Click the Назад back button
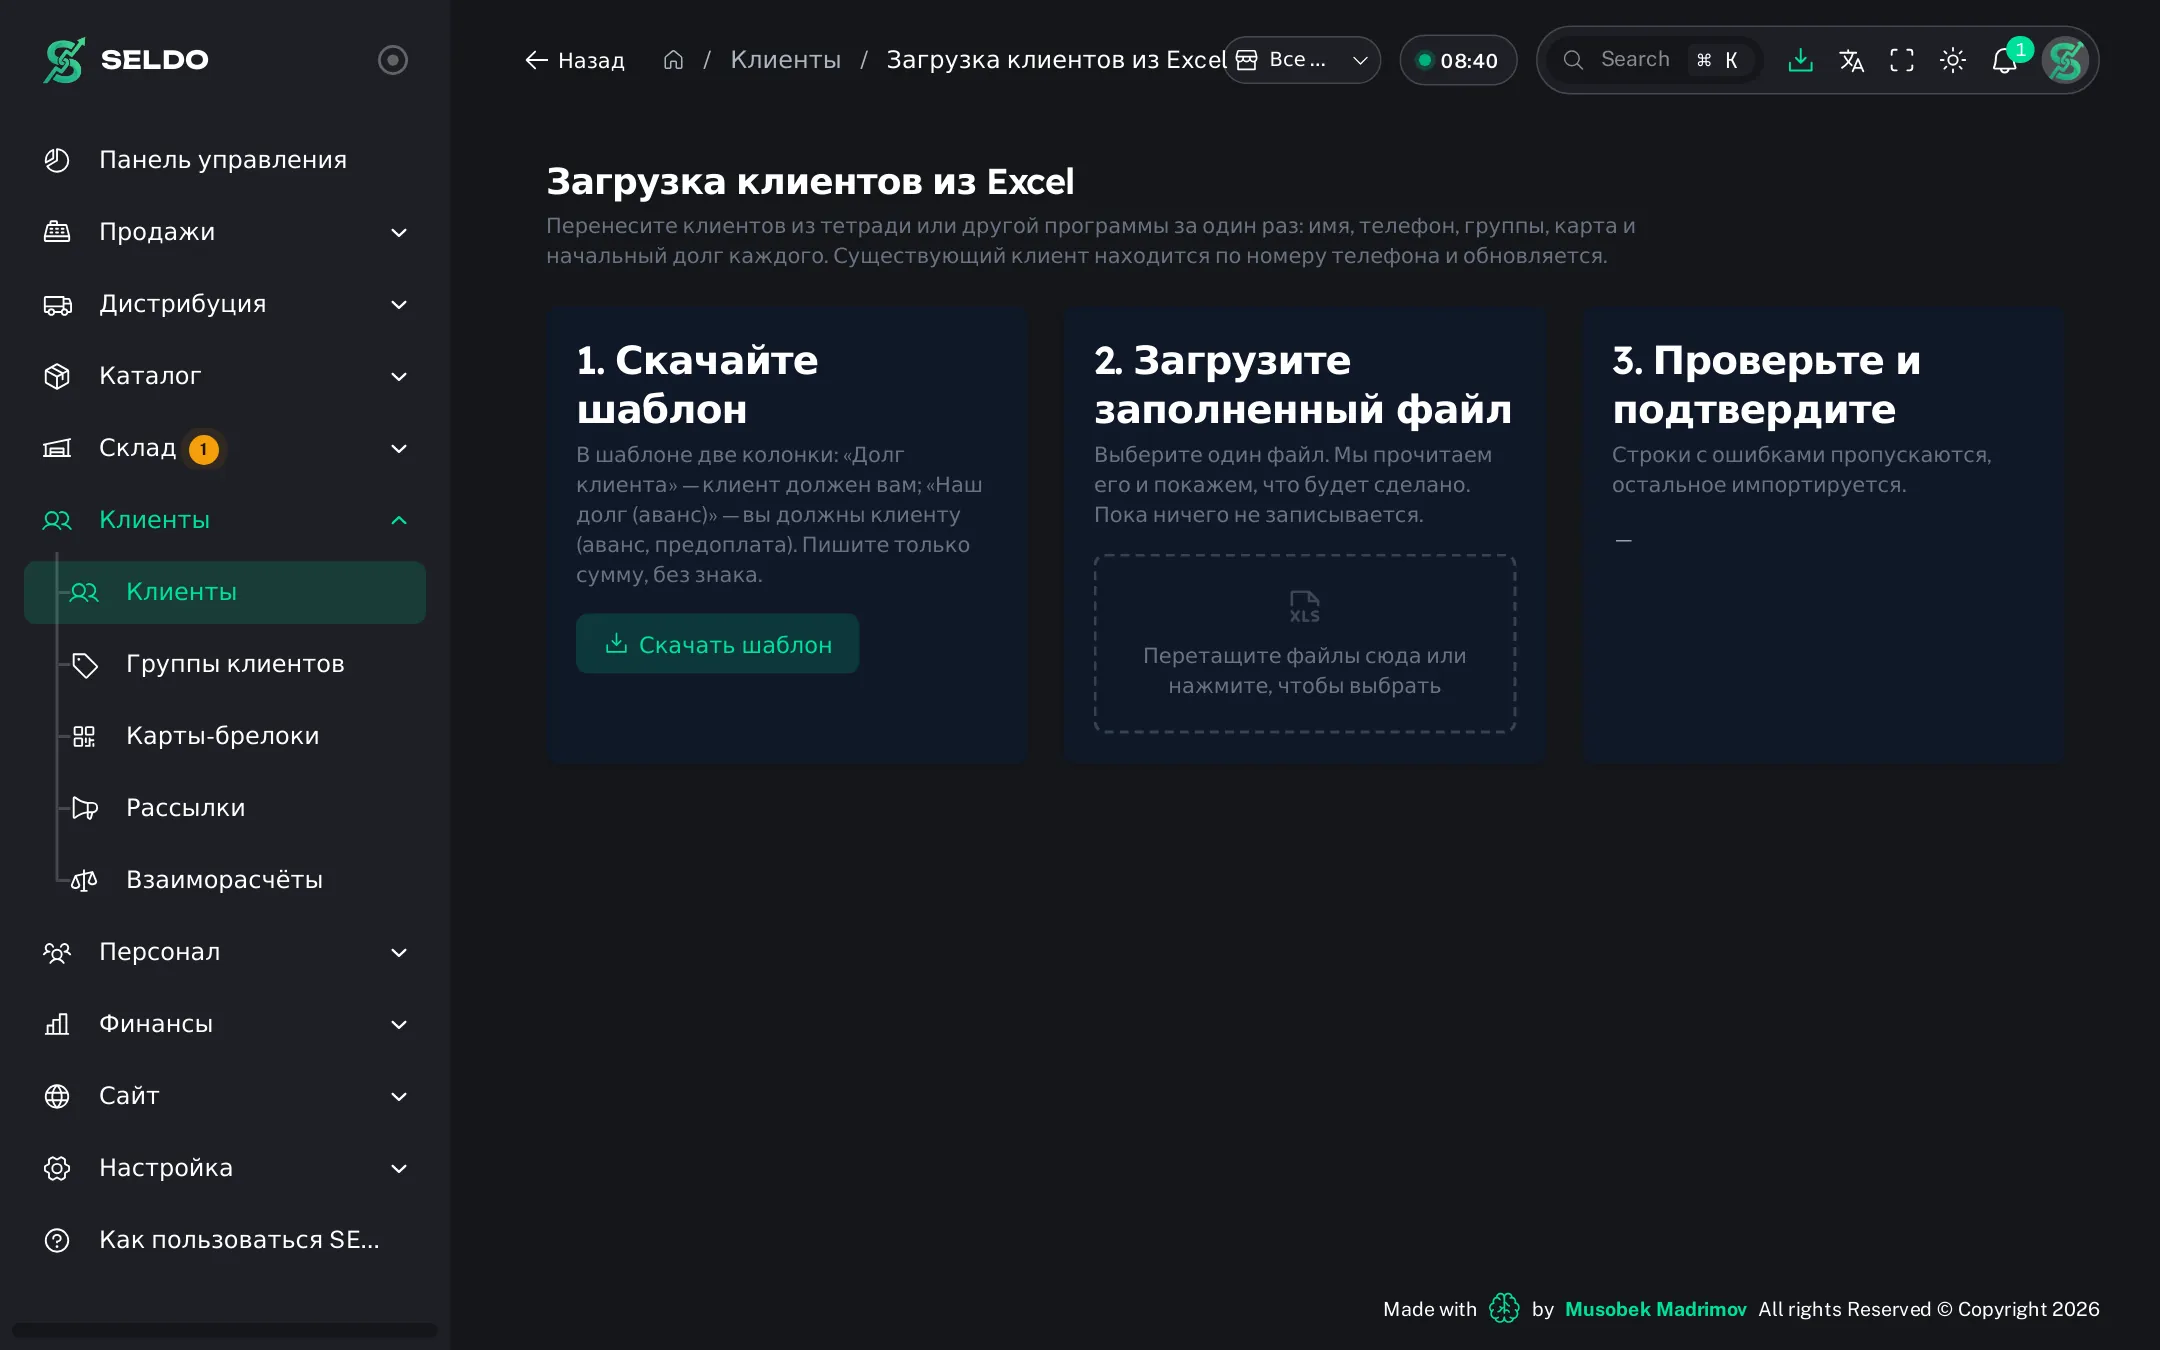The image size is (2160, 1350). 575,60
